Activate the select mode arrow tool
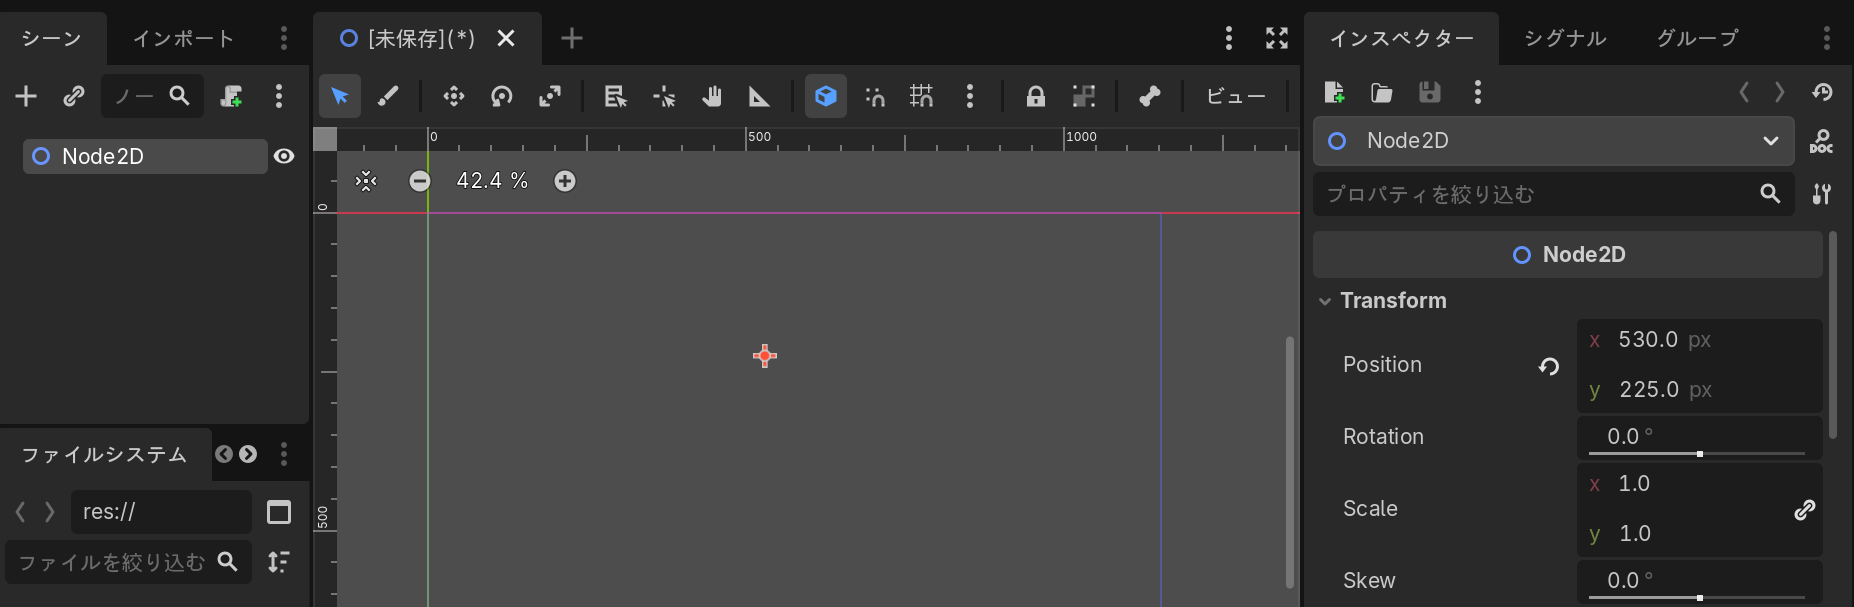The width and height of the screenshot is (1854, 607). tap(340, 96)
